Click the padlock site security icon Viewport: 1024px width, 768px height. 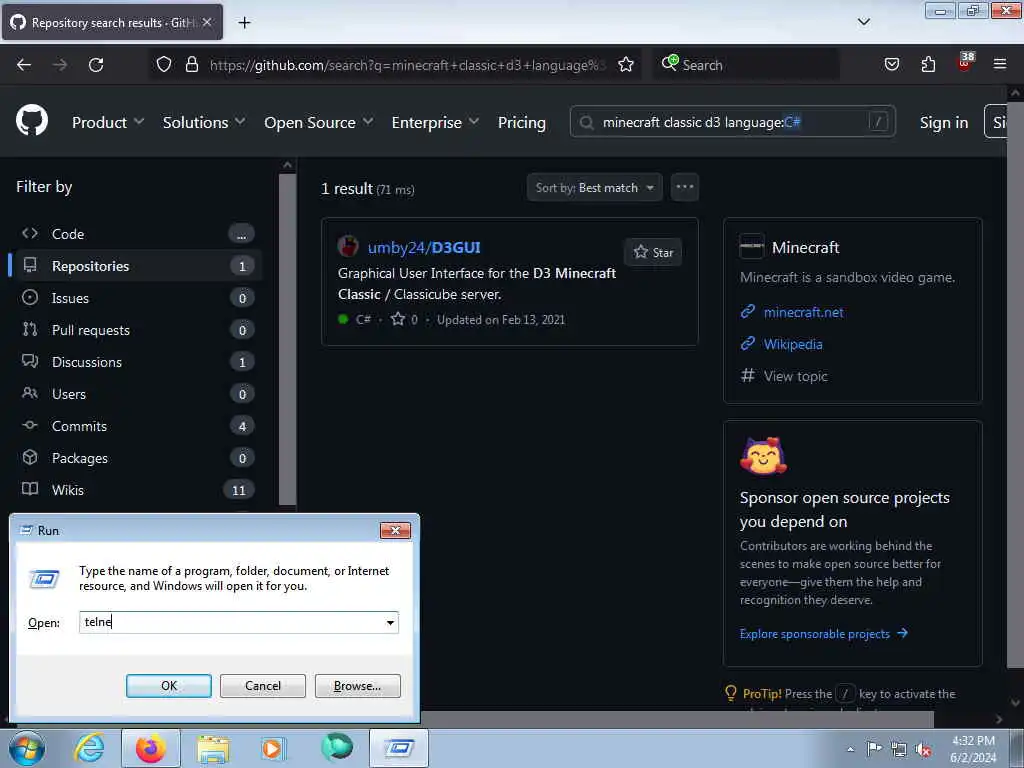(x=191, y=65)
